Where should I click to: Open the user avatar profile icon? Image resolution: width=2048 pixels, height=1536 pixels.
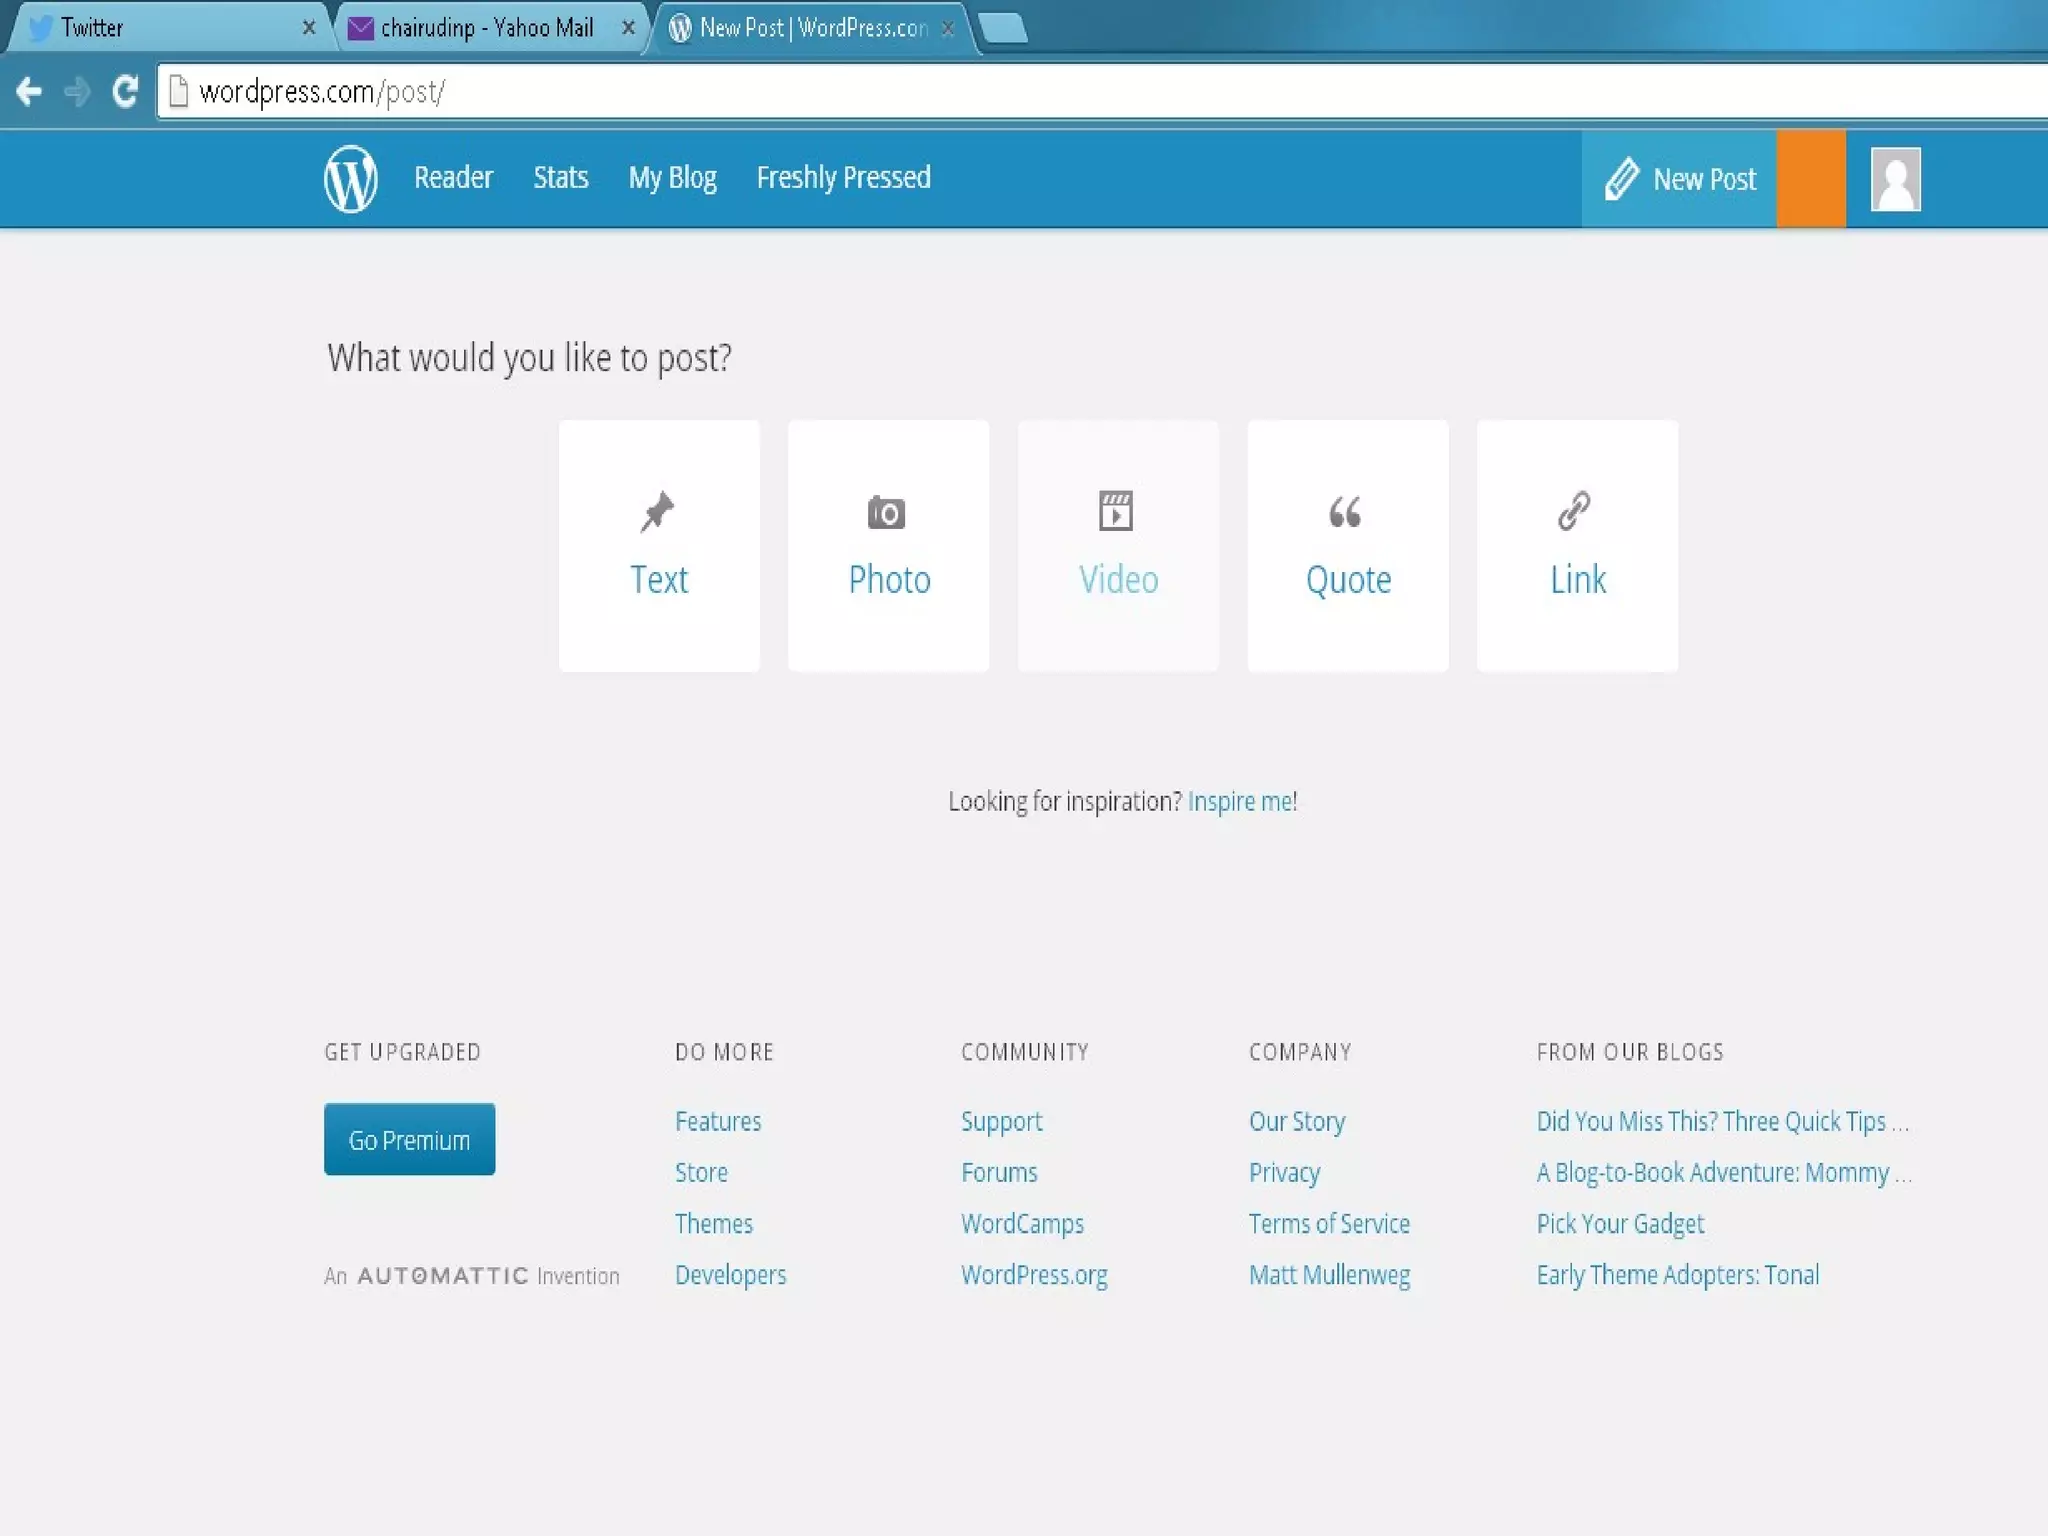point(1895,179)
